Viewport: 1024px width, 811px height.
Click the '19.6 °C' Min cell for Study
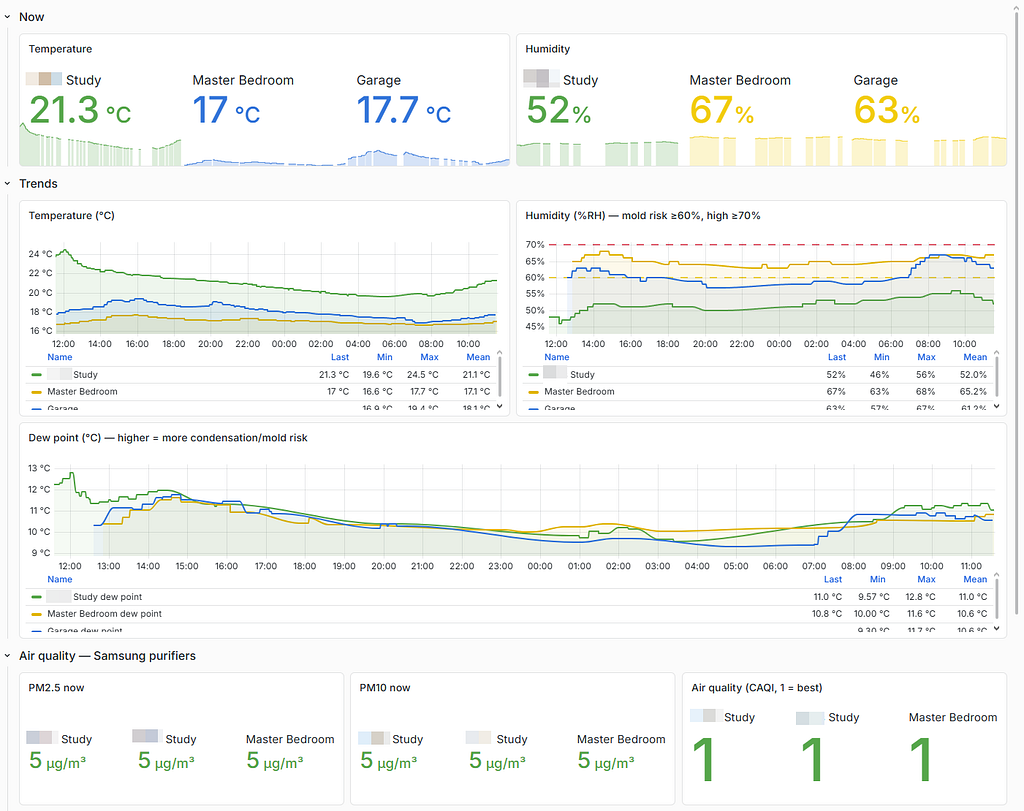tap(377, 375)
